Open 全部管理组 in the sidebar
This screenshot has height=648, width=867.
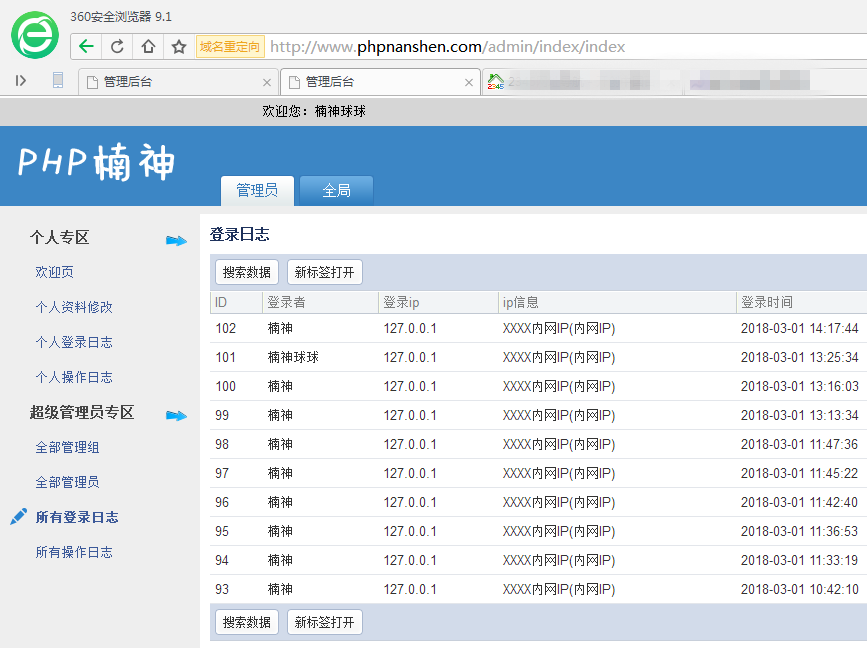coord(67,447)
